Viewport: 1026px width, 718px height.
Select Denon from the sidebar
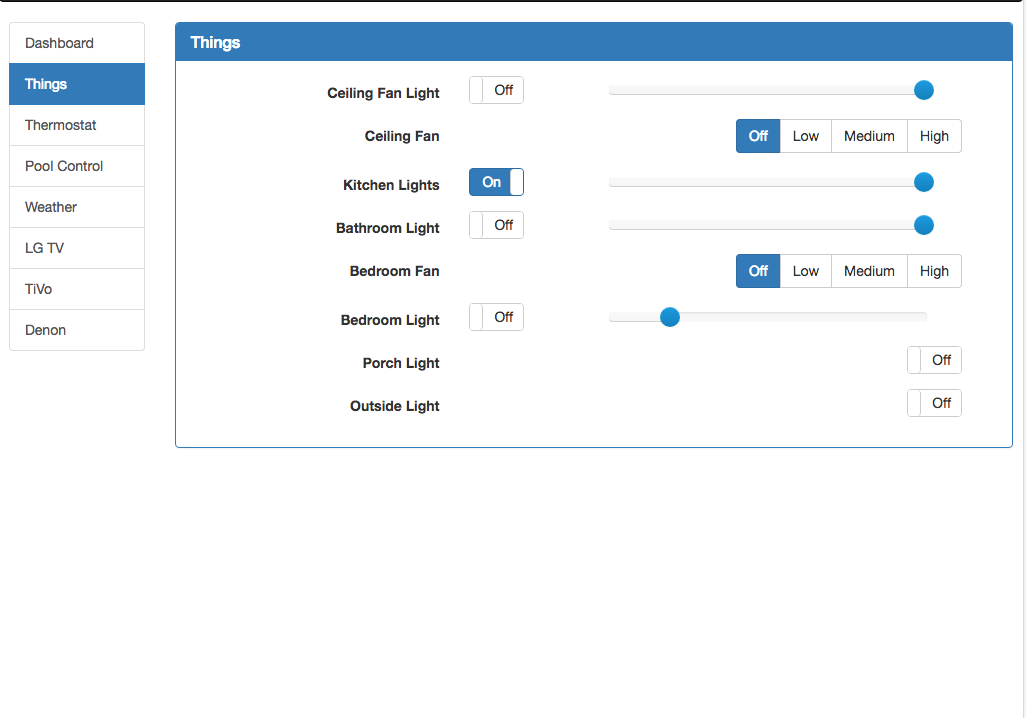click(45, 330)
